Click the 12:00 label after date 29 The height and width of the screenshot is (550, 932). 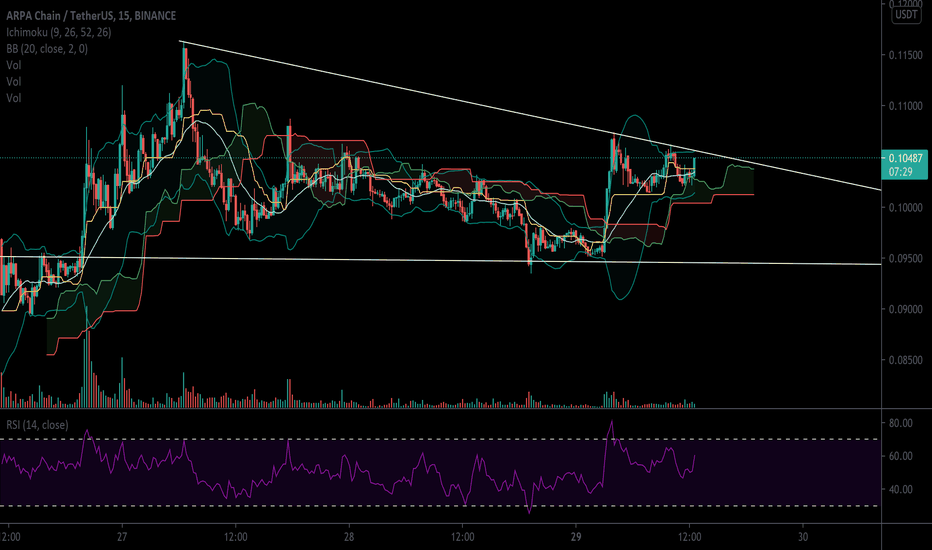click(x=689, y=536)
